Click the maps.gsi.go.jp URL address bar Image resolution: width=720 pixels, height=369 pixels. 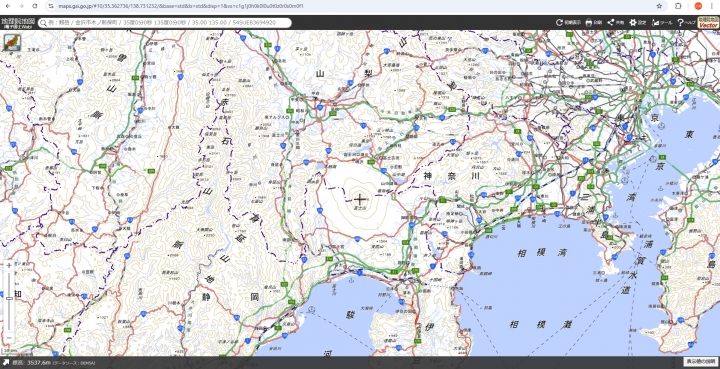click(x=181, y=6)
